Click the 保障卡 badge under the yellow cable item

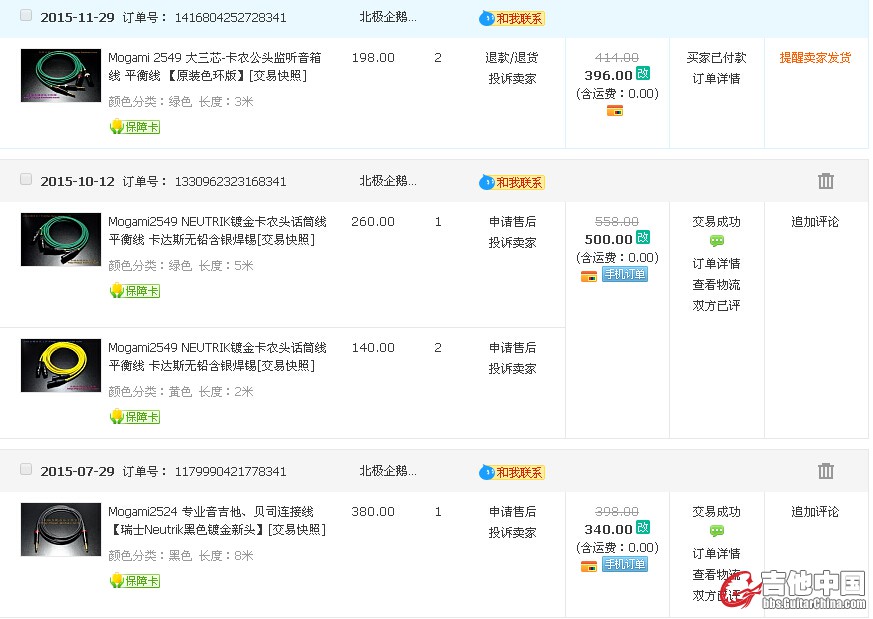click(x=135, y=417)
